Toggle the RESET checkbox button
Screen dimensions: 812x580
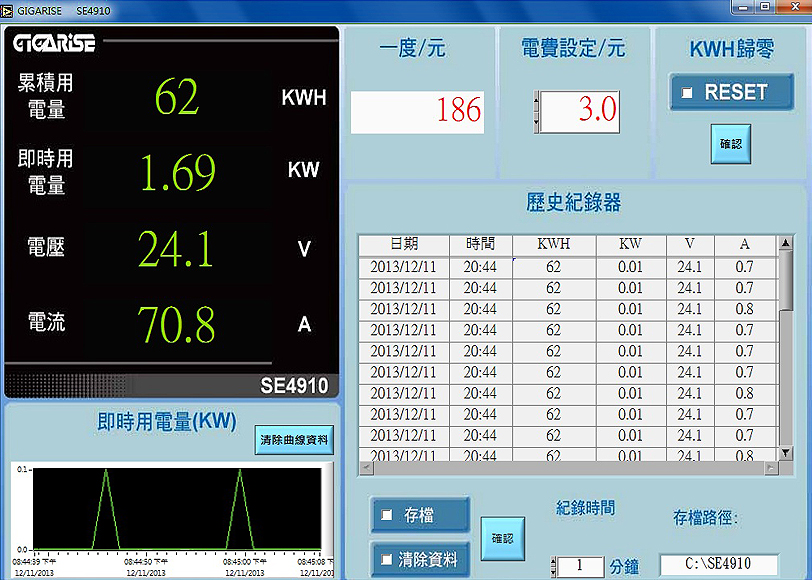(x=731, y=92)
